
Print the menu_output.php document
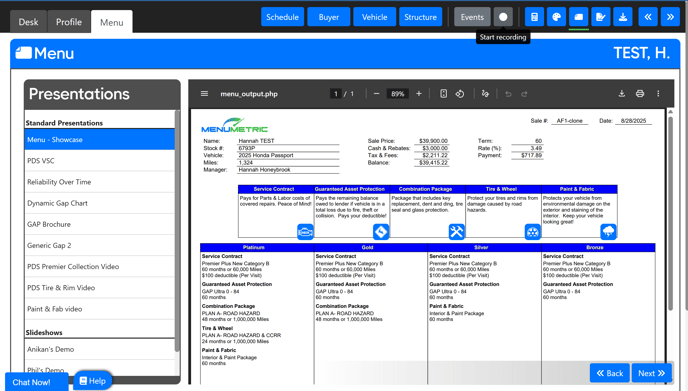point(640,93)
